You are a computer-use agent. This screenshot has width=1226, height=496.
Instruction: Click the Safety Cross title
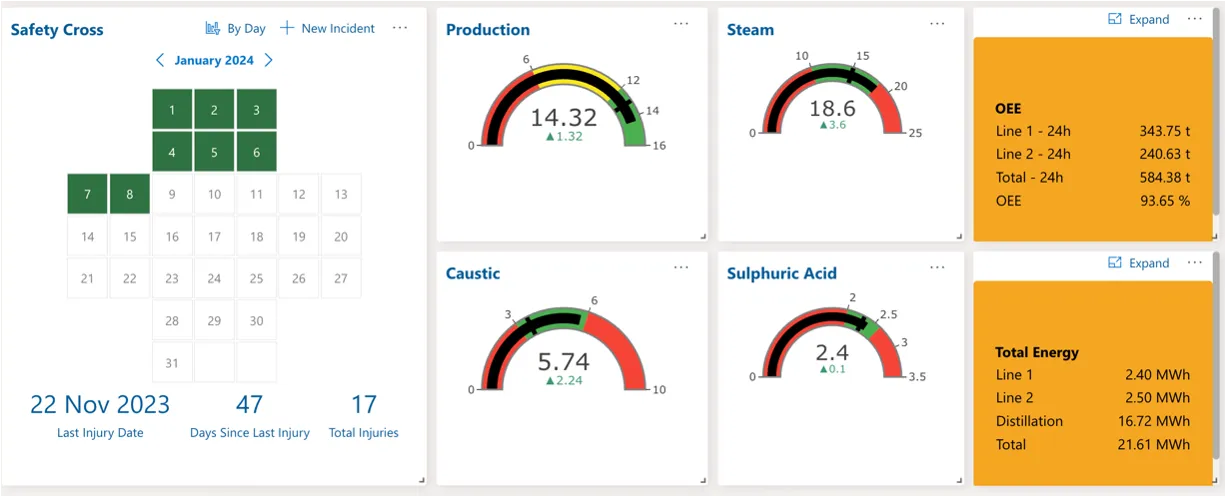click(57, 29)
